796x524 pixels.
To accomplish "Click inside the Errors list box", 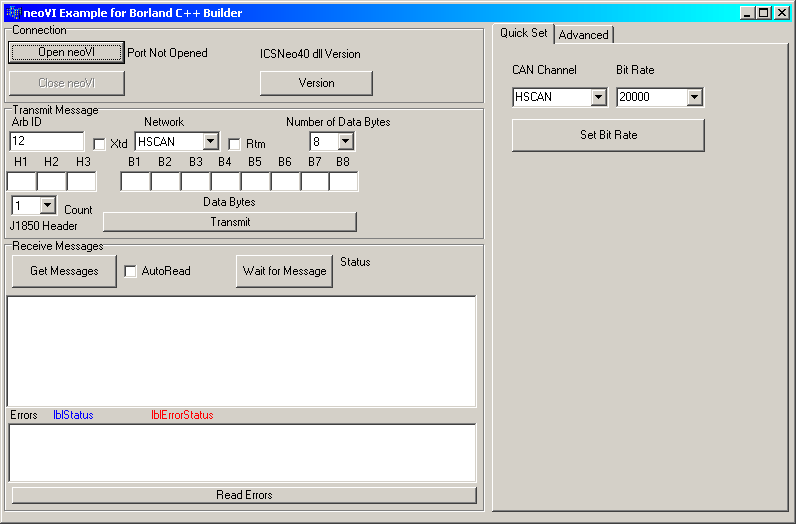I will pos(242,453).
